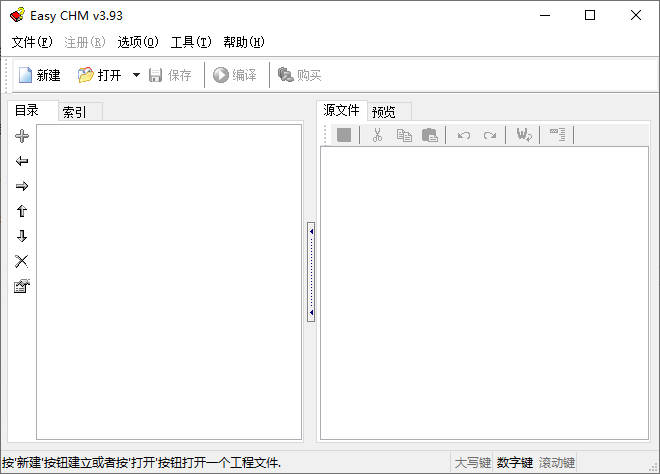
Task: Click the copy icon in editor toolbar
Action: click(x=404, y=135)
